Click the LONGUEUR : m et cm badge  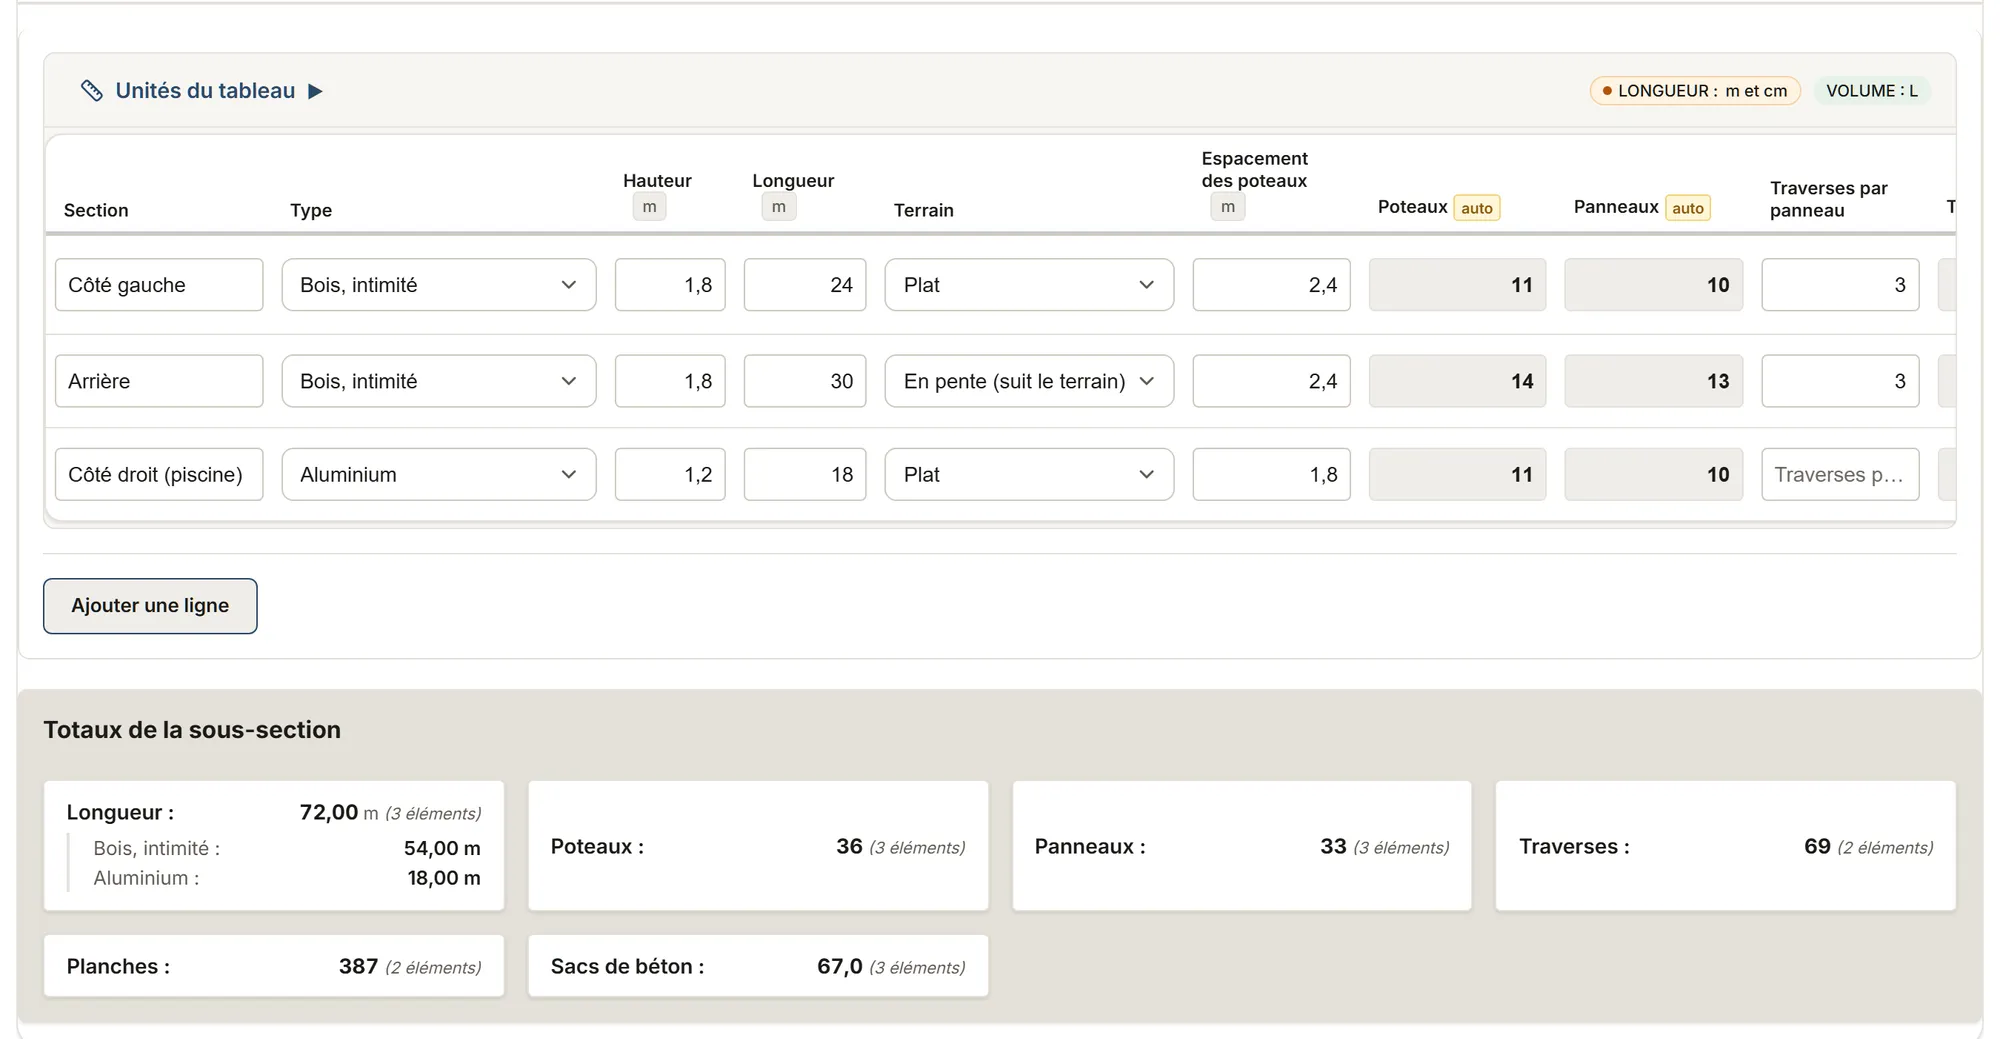tap(1695, 91)
